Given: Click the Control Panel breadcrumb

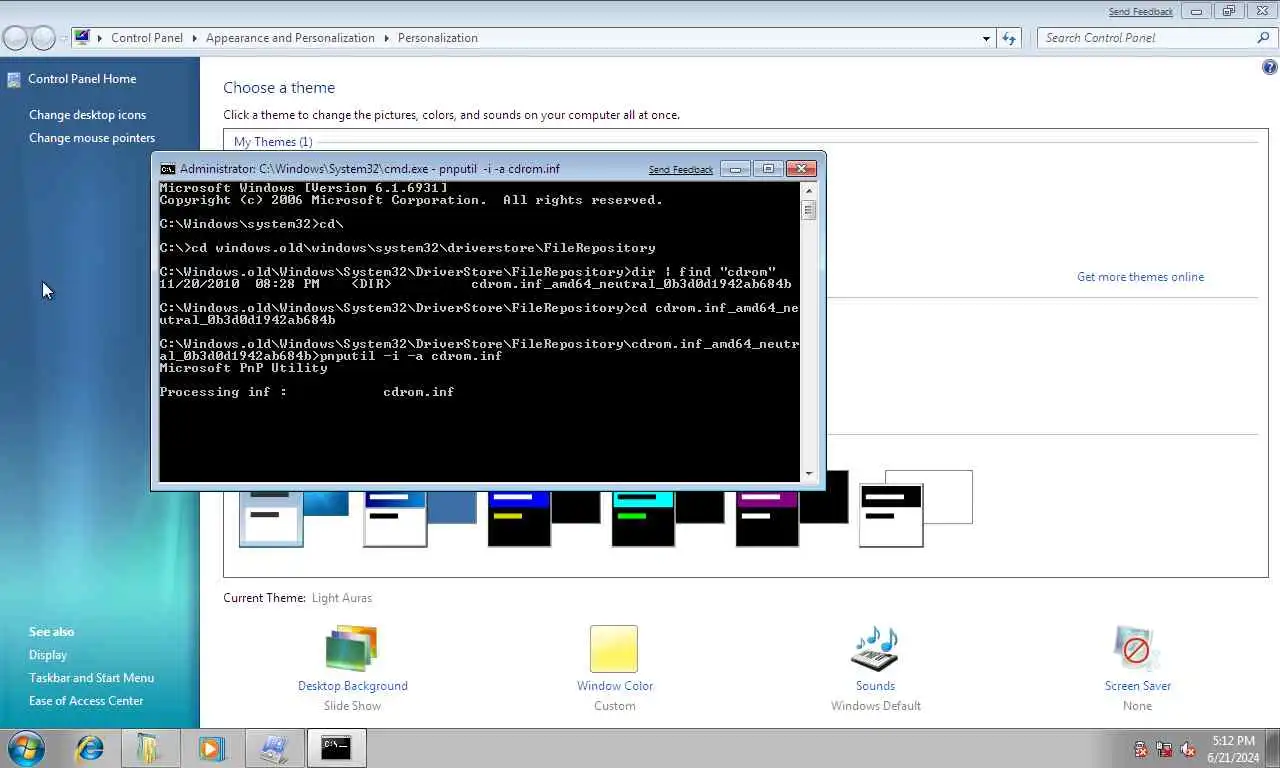Looking at the screenshot, I should [x=147, y=38].
